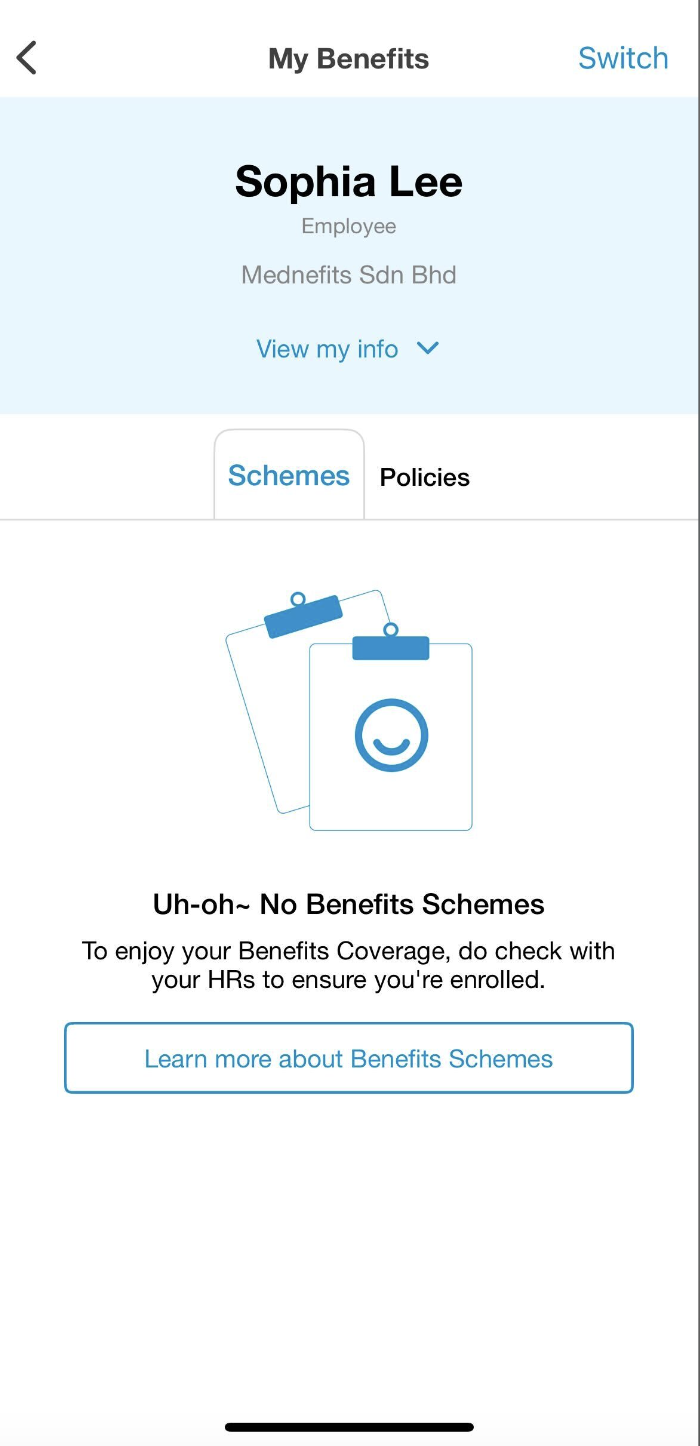Click the Benefits Coverage enrollment message
The image size is (700, 1446).
click(349, 965)
